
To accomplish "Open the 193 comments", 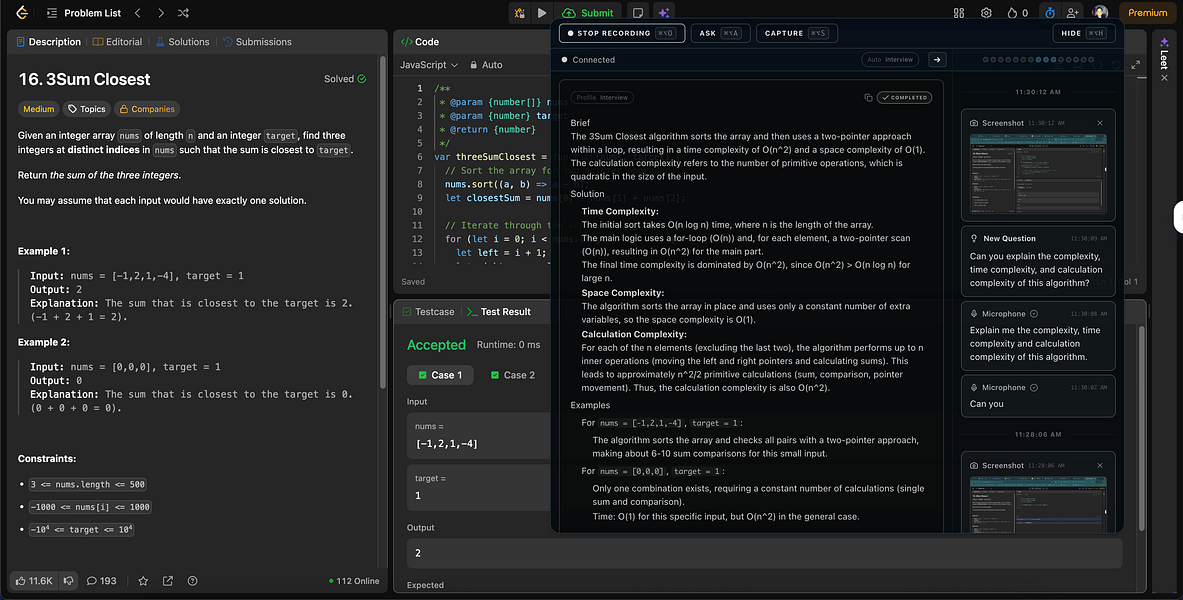I will 102,580.
